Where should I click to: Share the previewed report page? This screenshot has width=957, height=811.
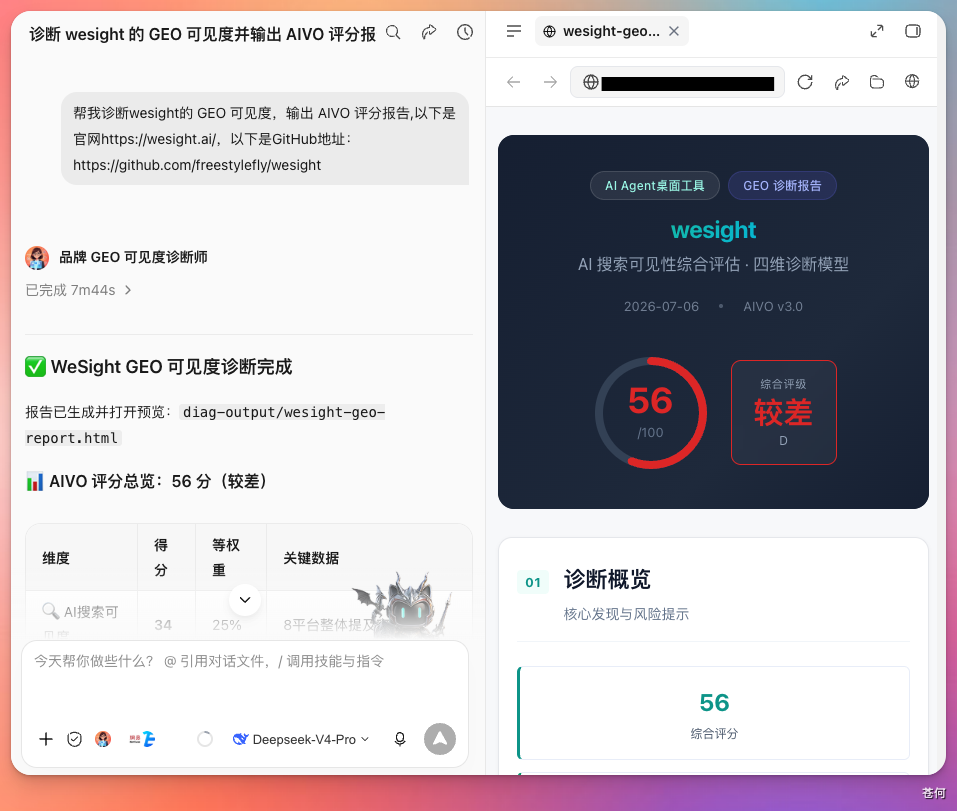pos(842,82)
